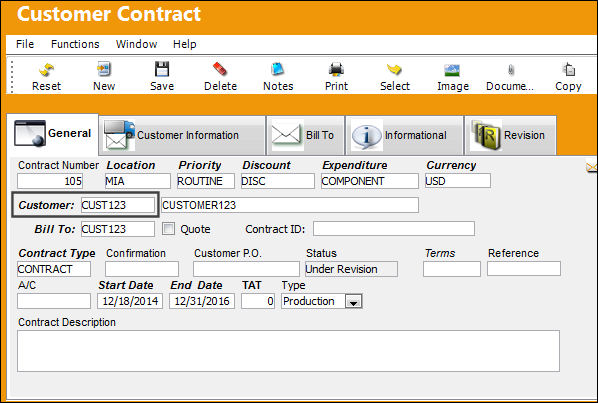The image size is (598, 403).
Task: Click the bold Priority label
Action: 200,165
